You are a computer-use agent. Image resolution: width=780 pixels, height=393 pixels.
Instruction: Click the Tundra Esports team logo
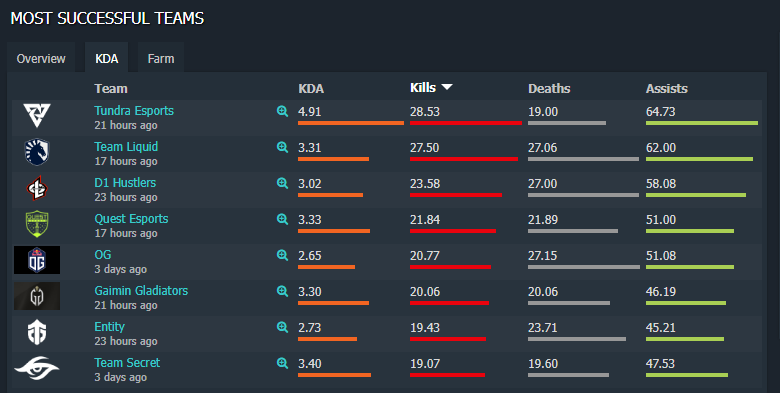[37, 115]
